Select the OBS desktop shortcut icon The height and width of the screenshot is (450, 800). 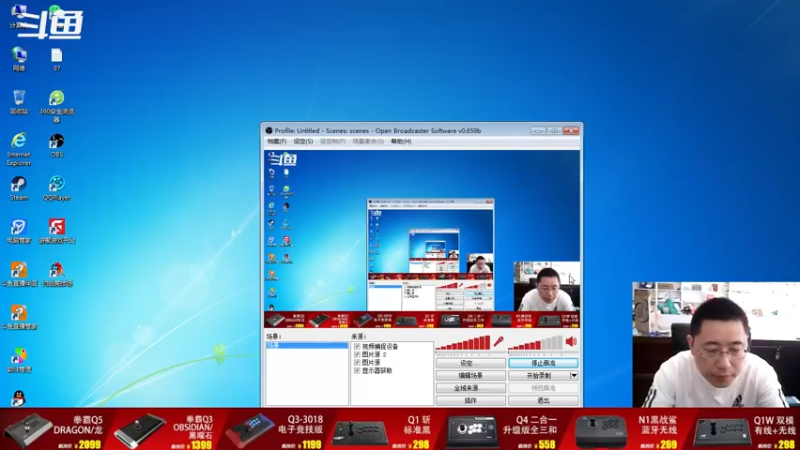tap(57, 145)
